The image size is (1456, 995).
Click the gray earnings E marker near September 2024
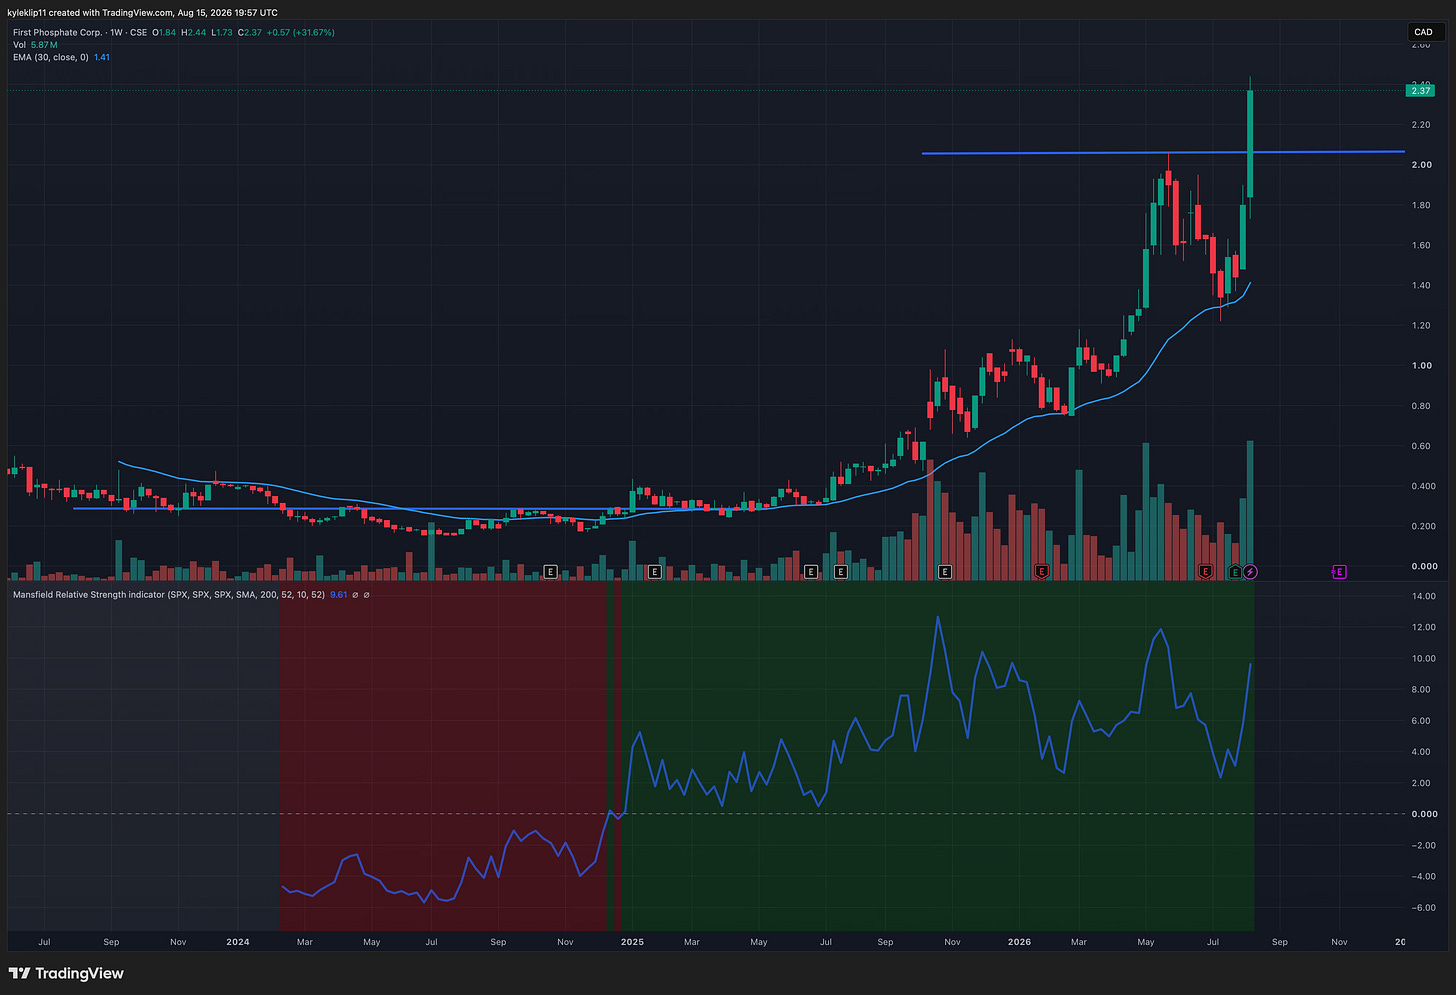550,572
